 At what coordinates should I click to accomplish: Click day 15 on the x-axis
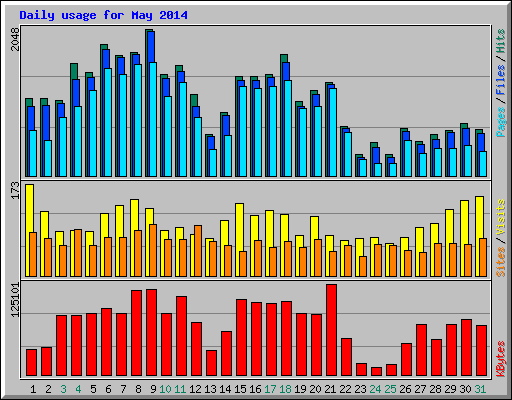(x=240, y=389)
